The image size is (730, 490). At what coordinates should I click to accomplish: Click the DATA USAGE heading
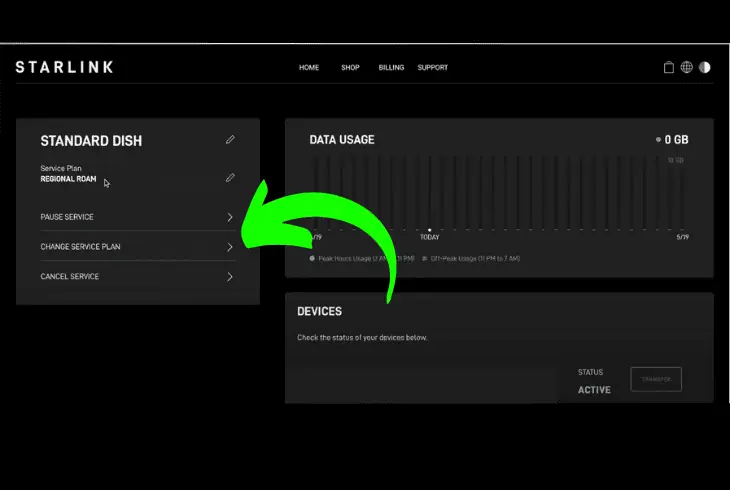342,140
